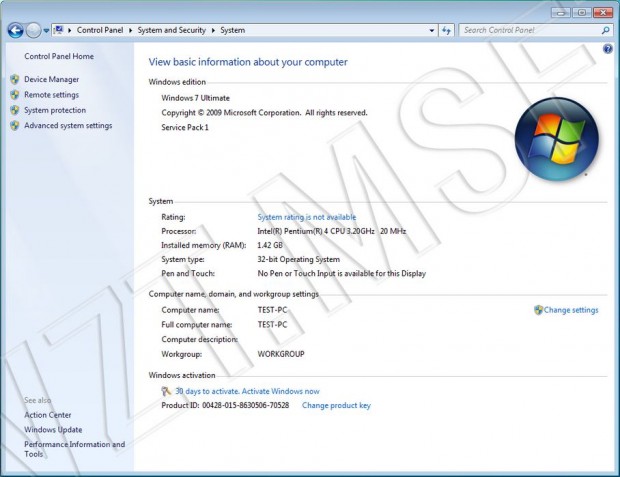This screenshot has height=477, width=620.
Task: Click the WORKGROUP workgroup value
Action: [281, 354]
